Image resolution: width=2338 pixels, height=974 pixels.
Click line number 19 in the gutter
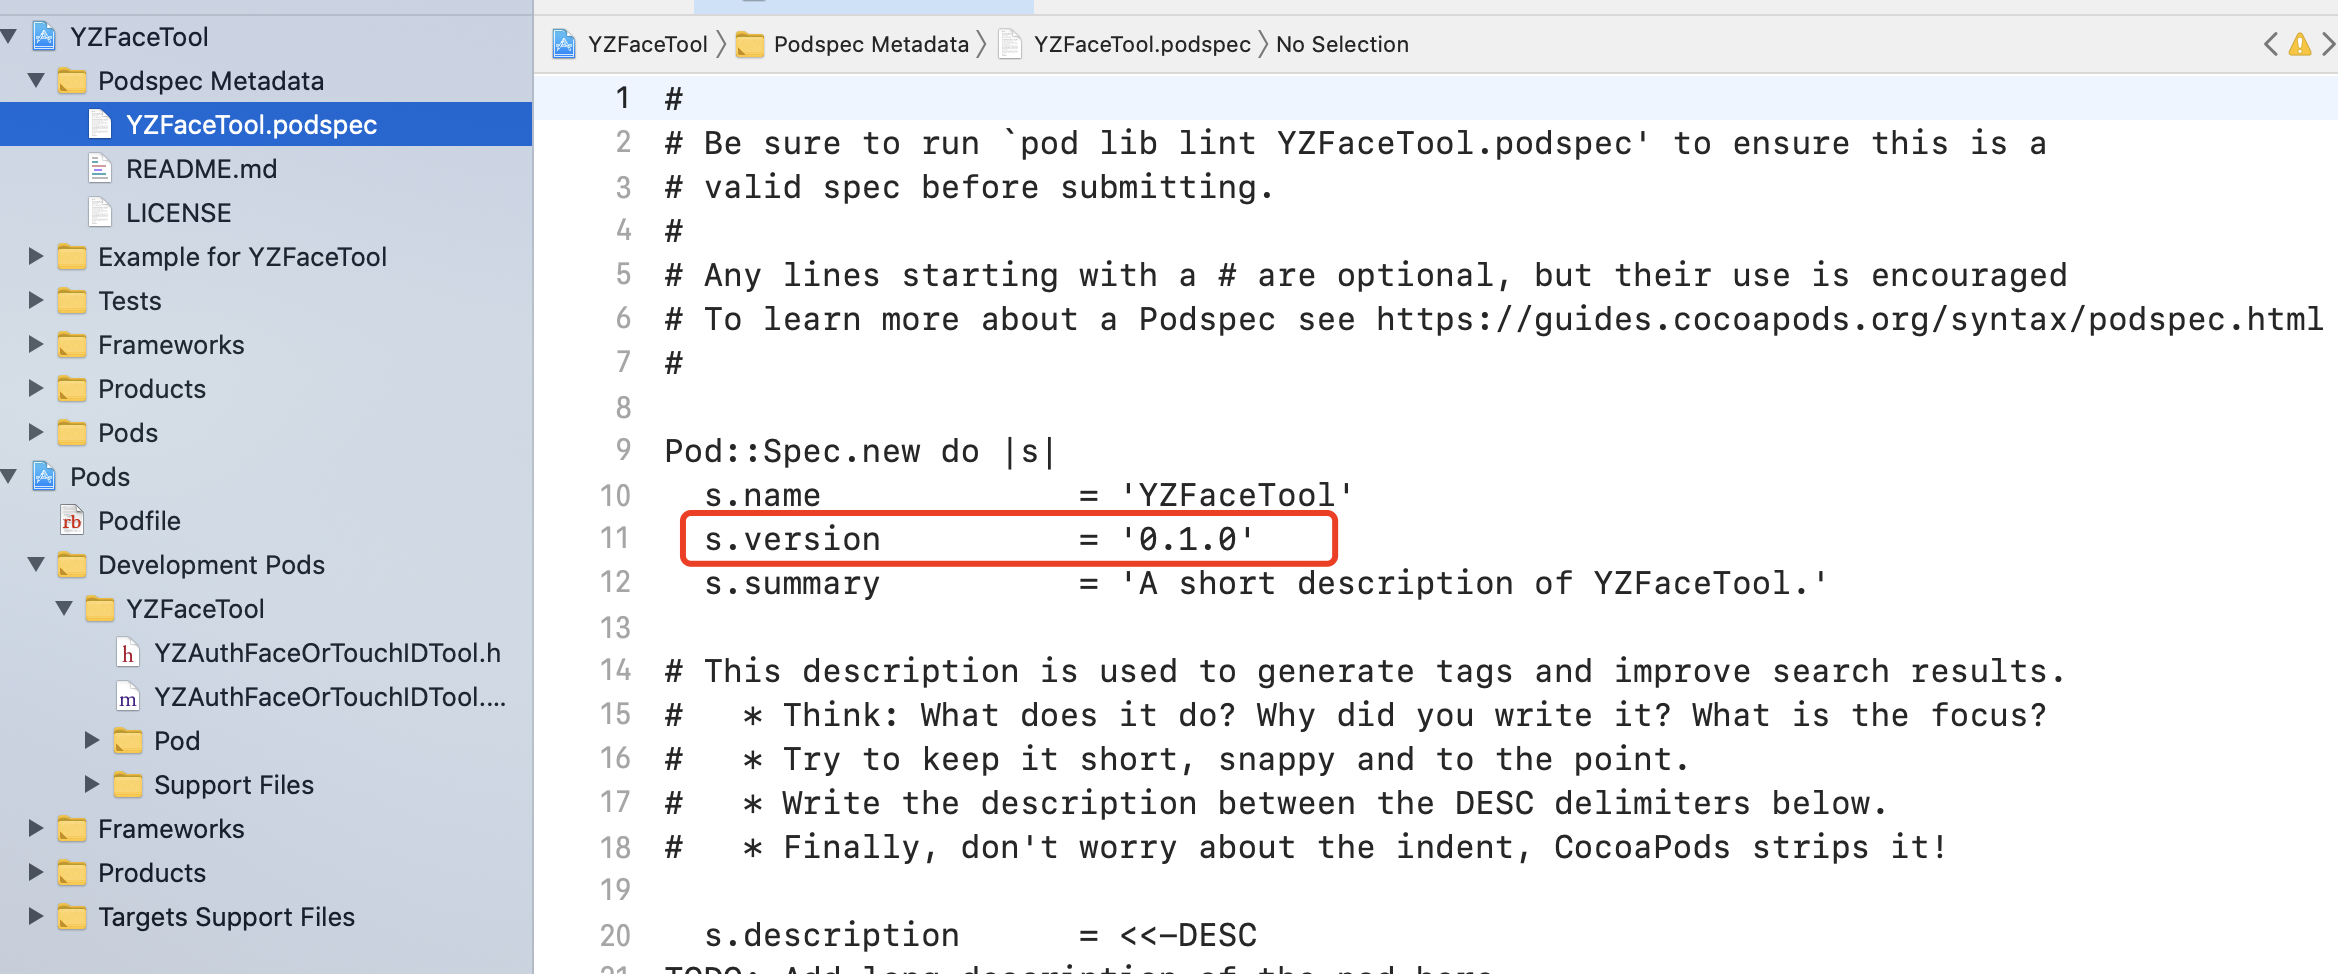[x=615, y=889]
